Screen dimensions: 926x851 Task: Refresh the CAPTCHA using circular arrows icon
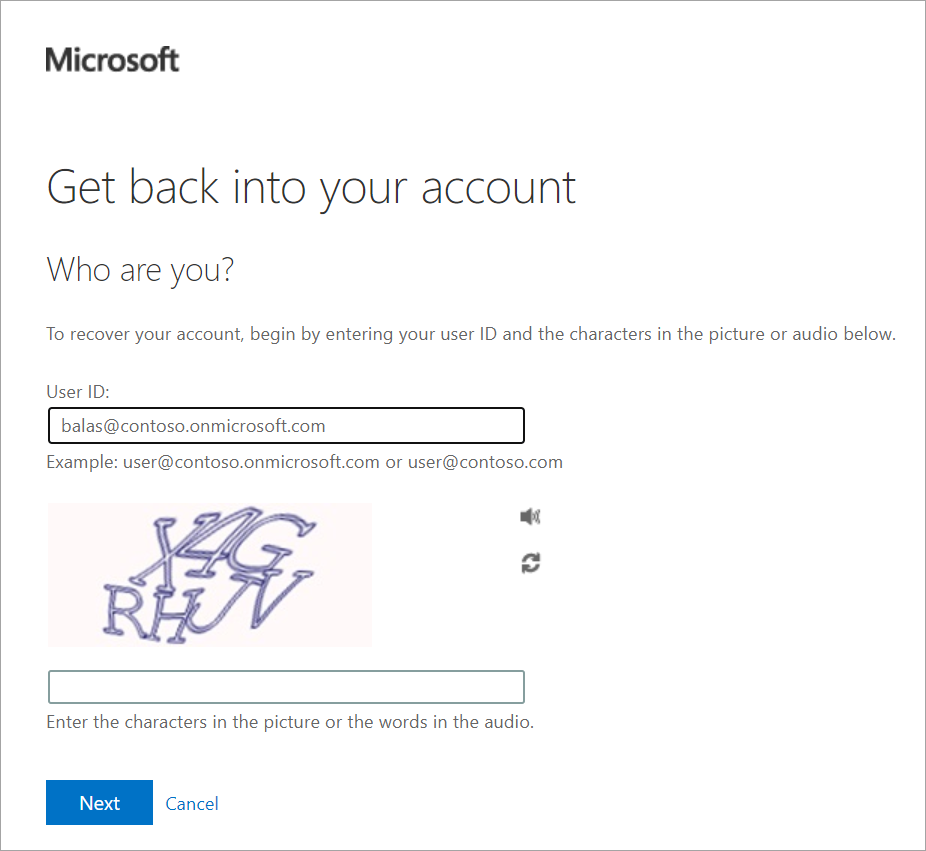(x=530, y=563)
